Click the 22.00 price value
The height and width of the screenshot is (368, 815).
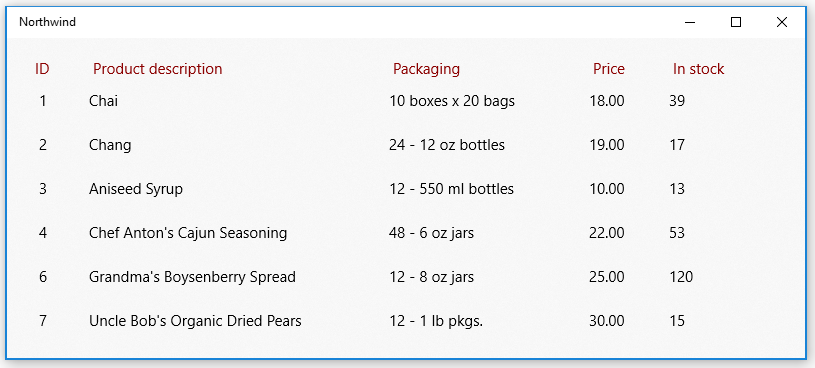[x=607, y=232]
